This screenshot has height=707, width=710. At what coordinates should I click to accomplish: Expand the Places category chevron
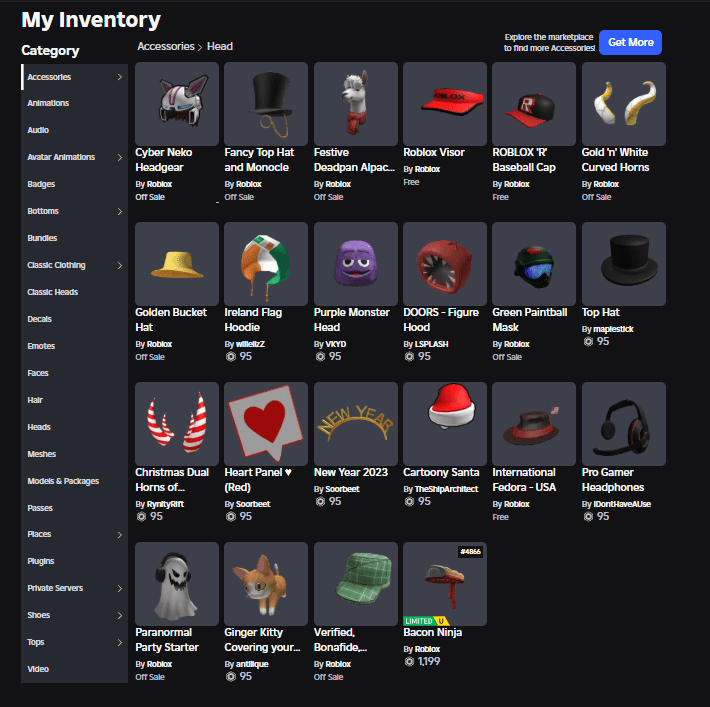[120, 534]
